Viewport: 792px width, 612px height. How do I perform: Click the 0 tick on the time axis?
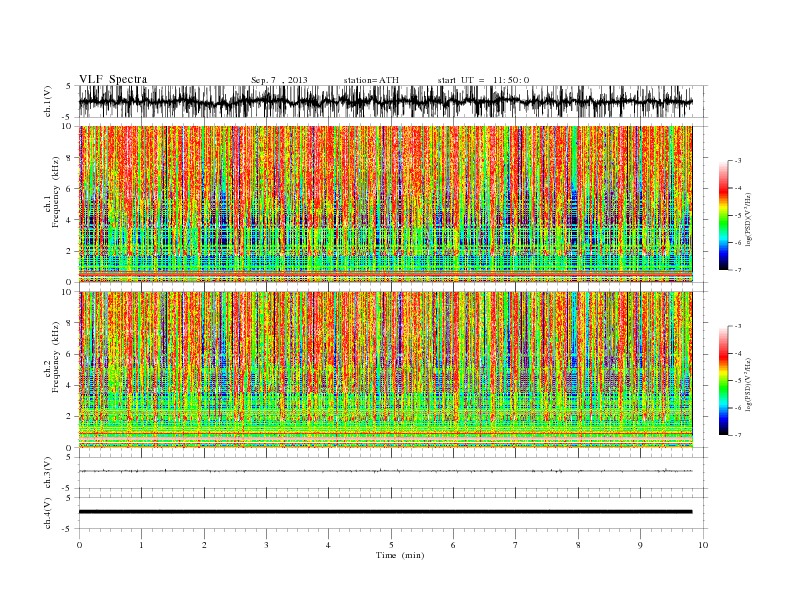79,545
